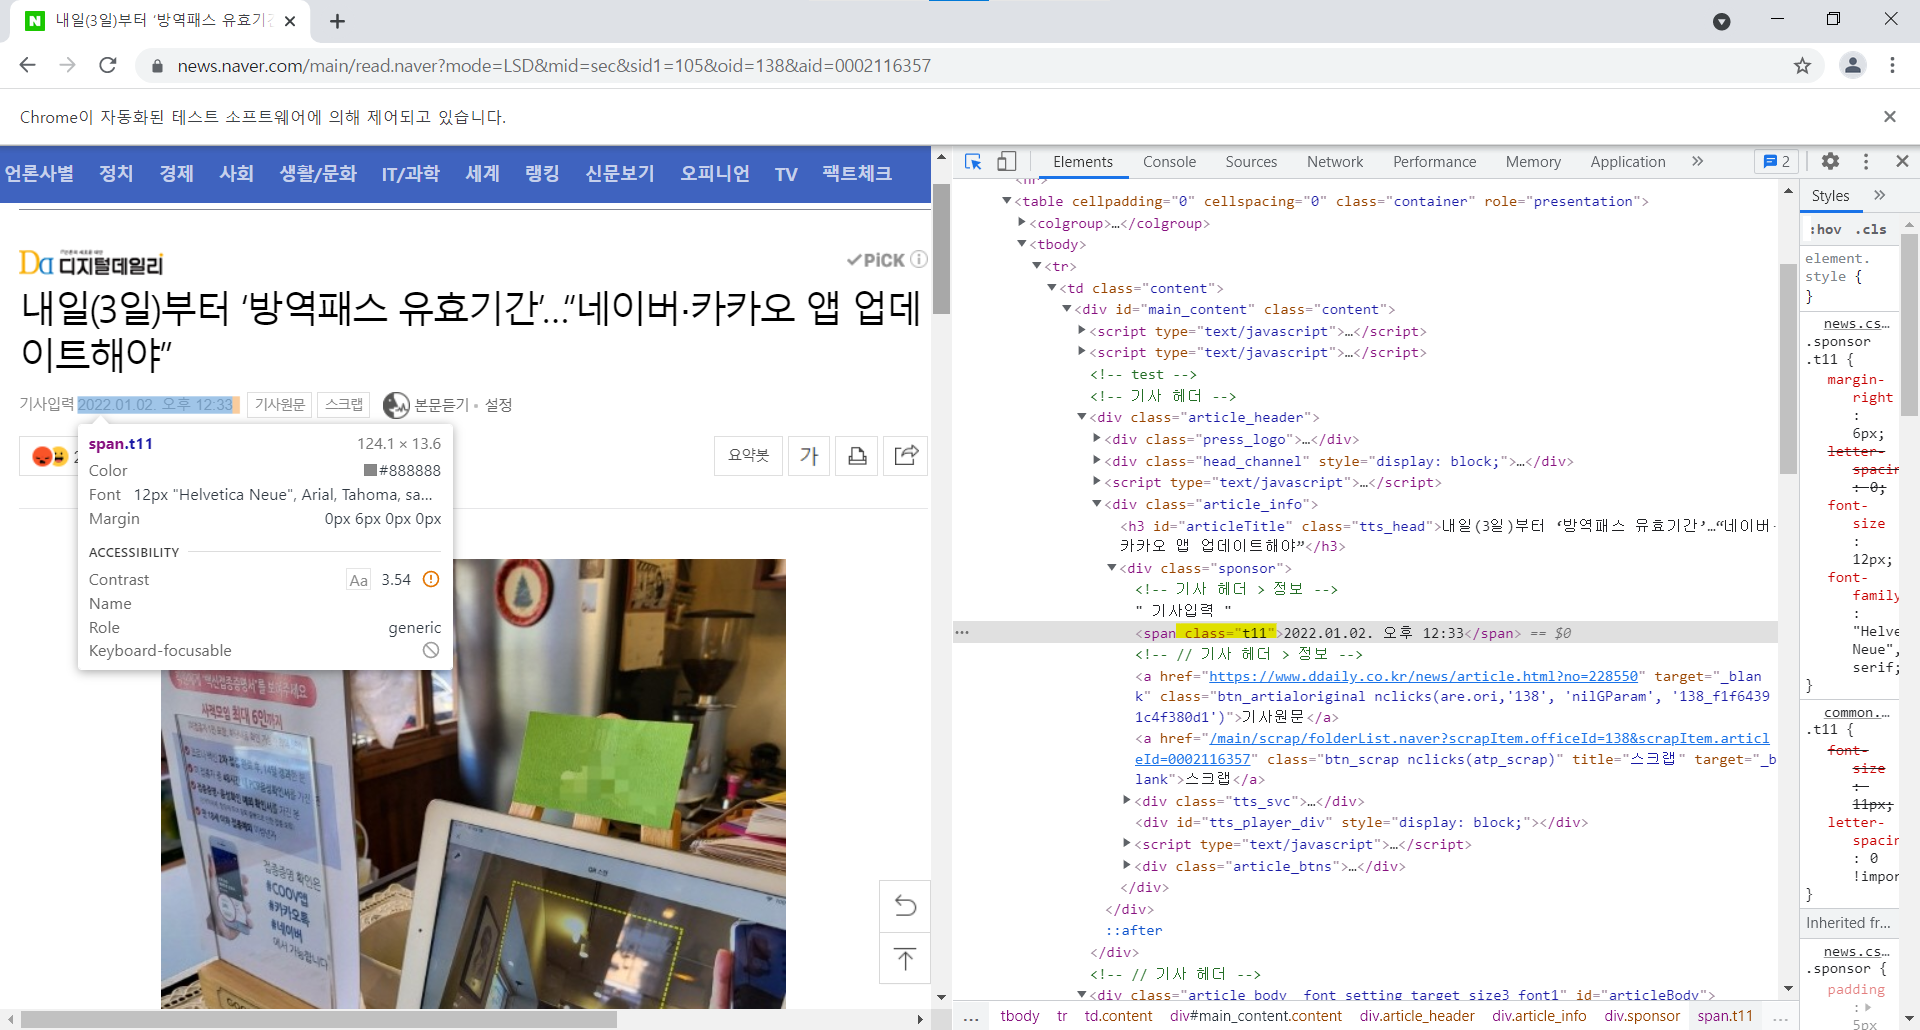This screenshot has height=1030, width=1920.
Task: Click the 정치 news menu
Action: (116, 174)
